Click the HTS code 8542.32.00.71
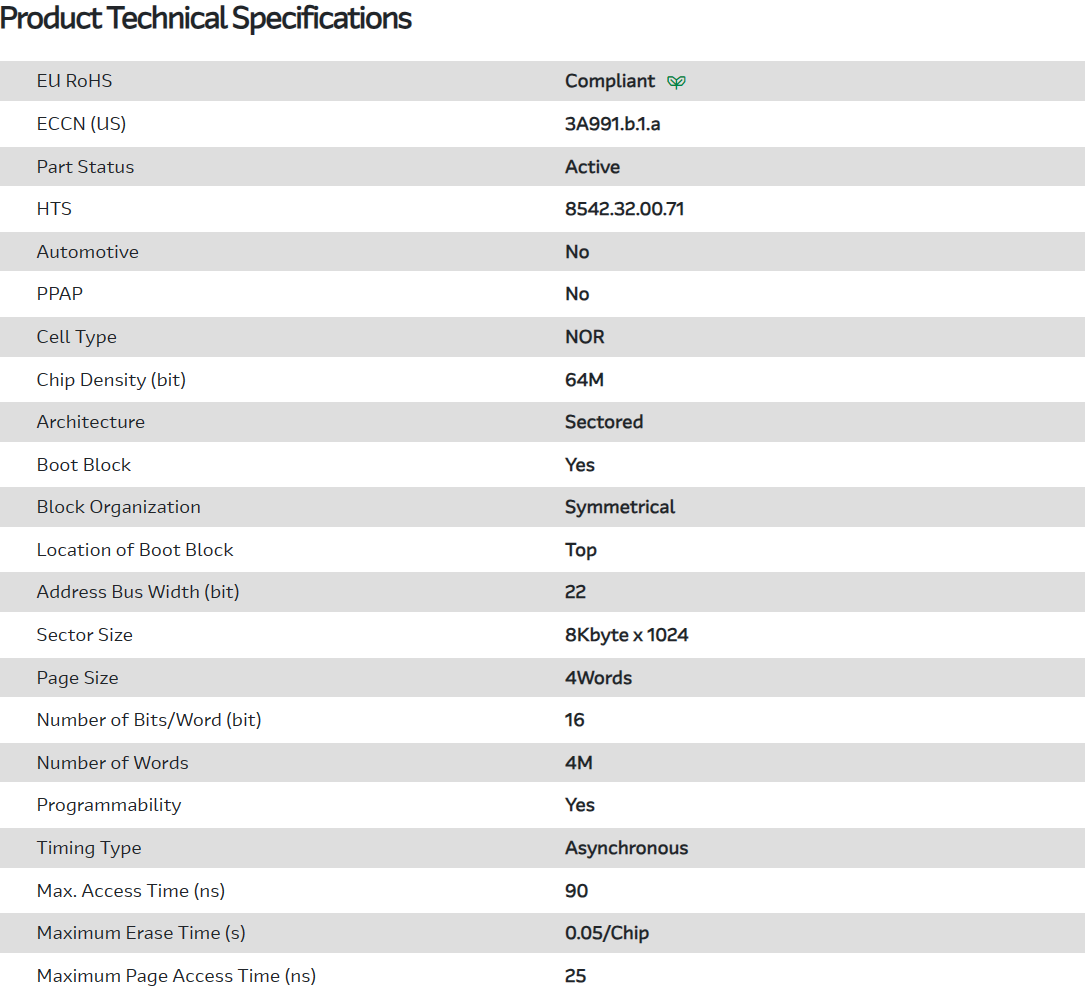This screenshot has width=1085, height=994. tap(624, 209)
